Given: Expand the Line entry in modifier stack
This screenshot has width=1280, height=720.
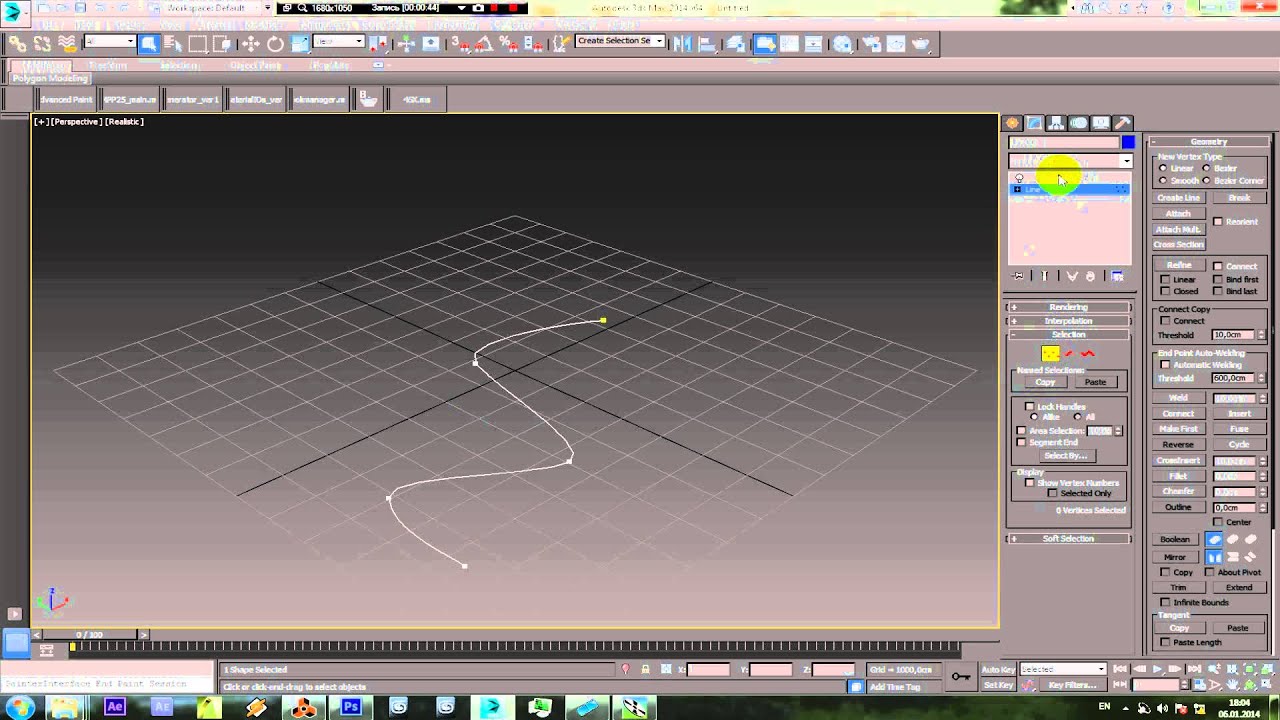Looking at the screenshot, I should click(x=1018, y=189).
